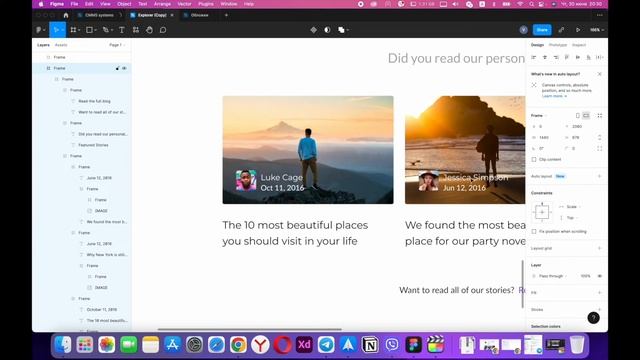Add auto layout with plus button
Screen dimensions: 640x360
point(600,176)
